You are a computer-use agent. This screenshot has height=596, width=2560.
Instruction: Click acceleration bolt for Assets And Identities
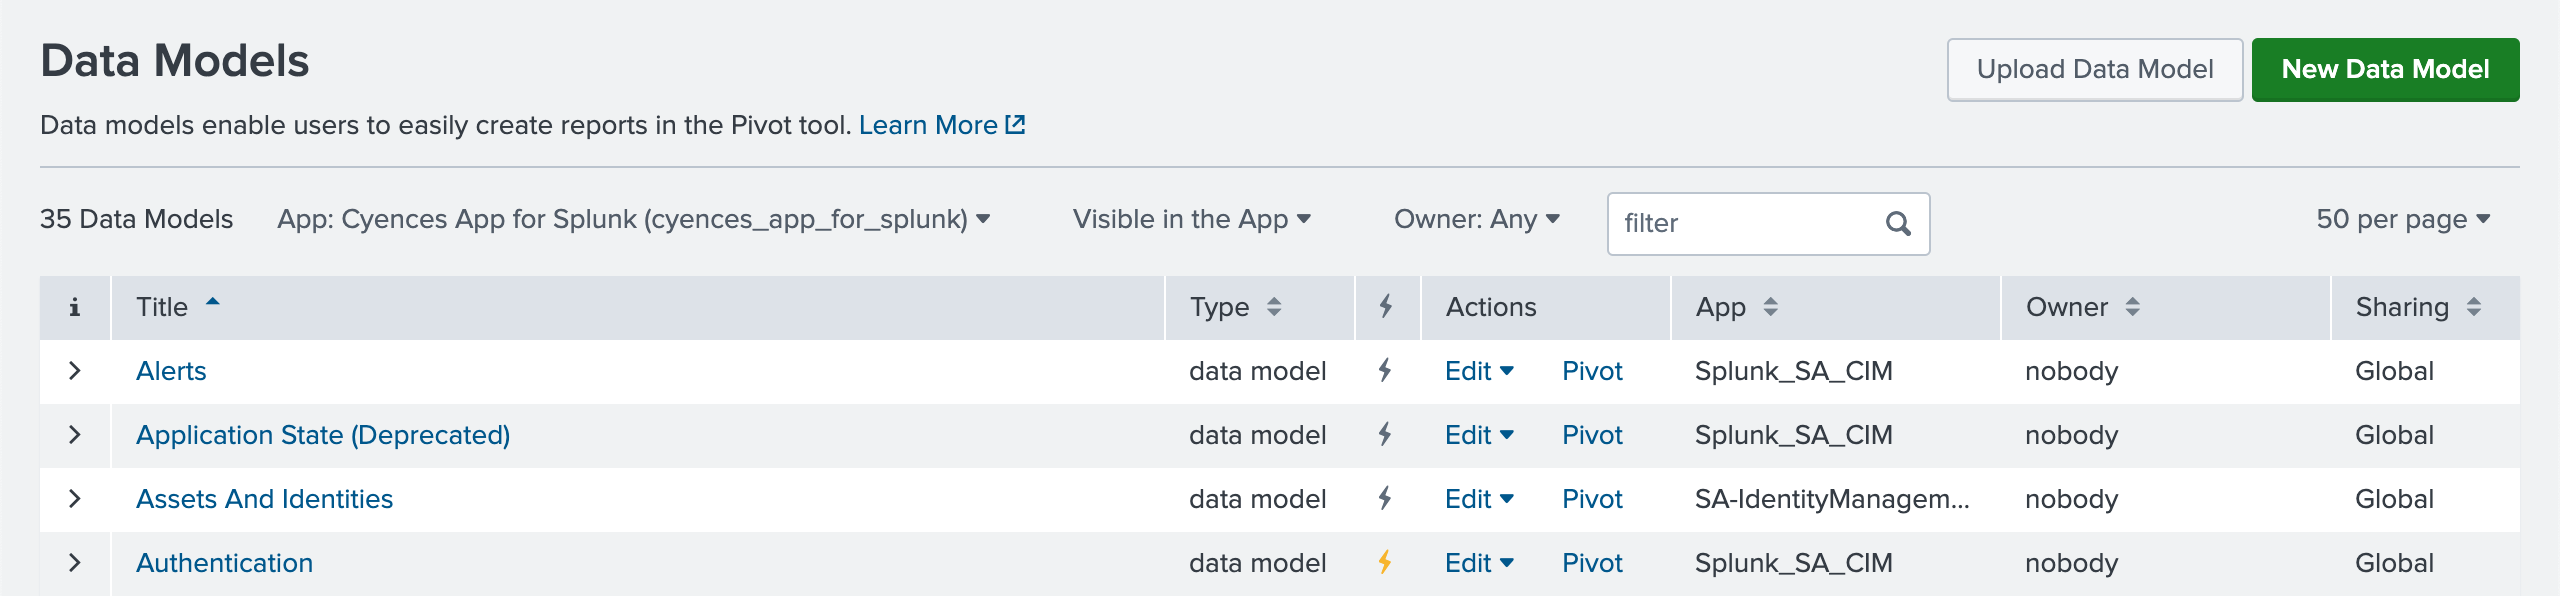[x=1385, y=498]
